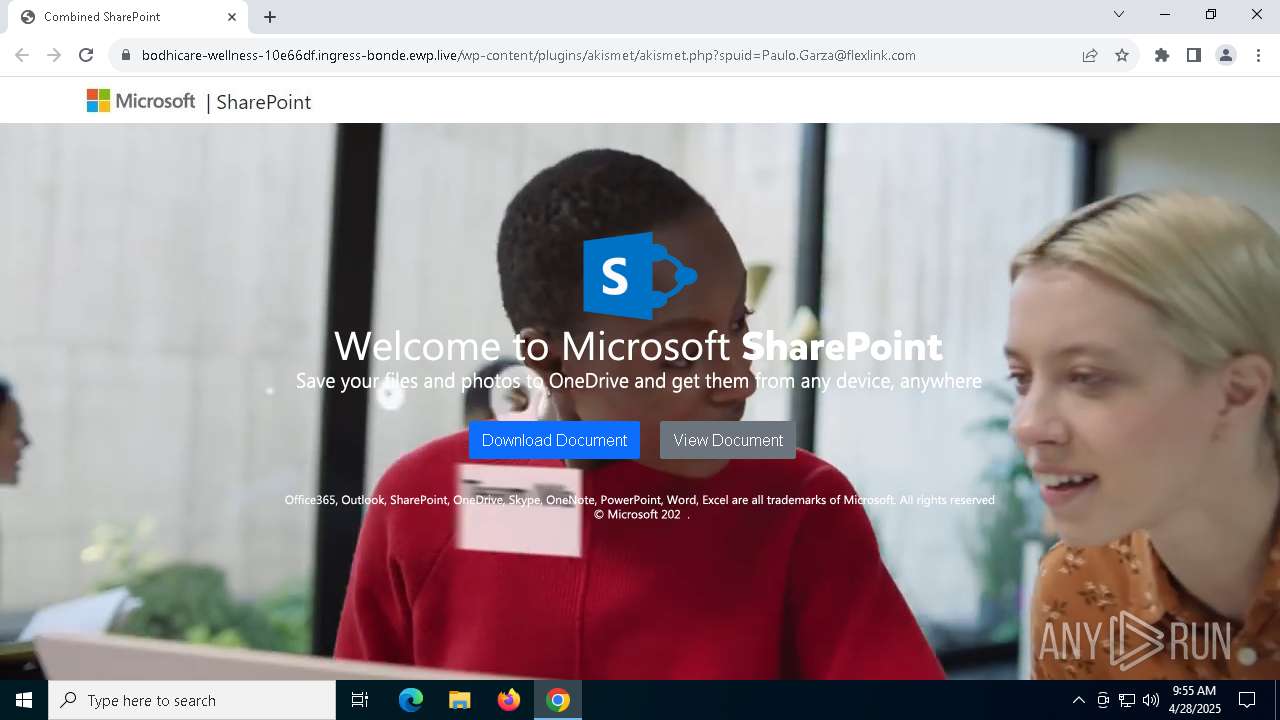
Task: Open the Extensions puzzle icon
Action: 1162,55
